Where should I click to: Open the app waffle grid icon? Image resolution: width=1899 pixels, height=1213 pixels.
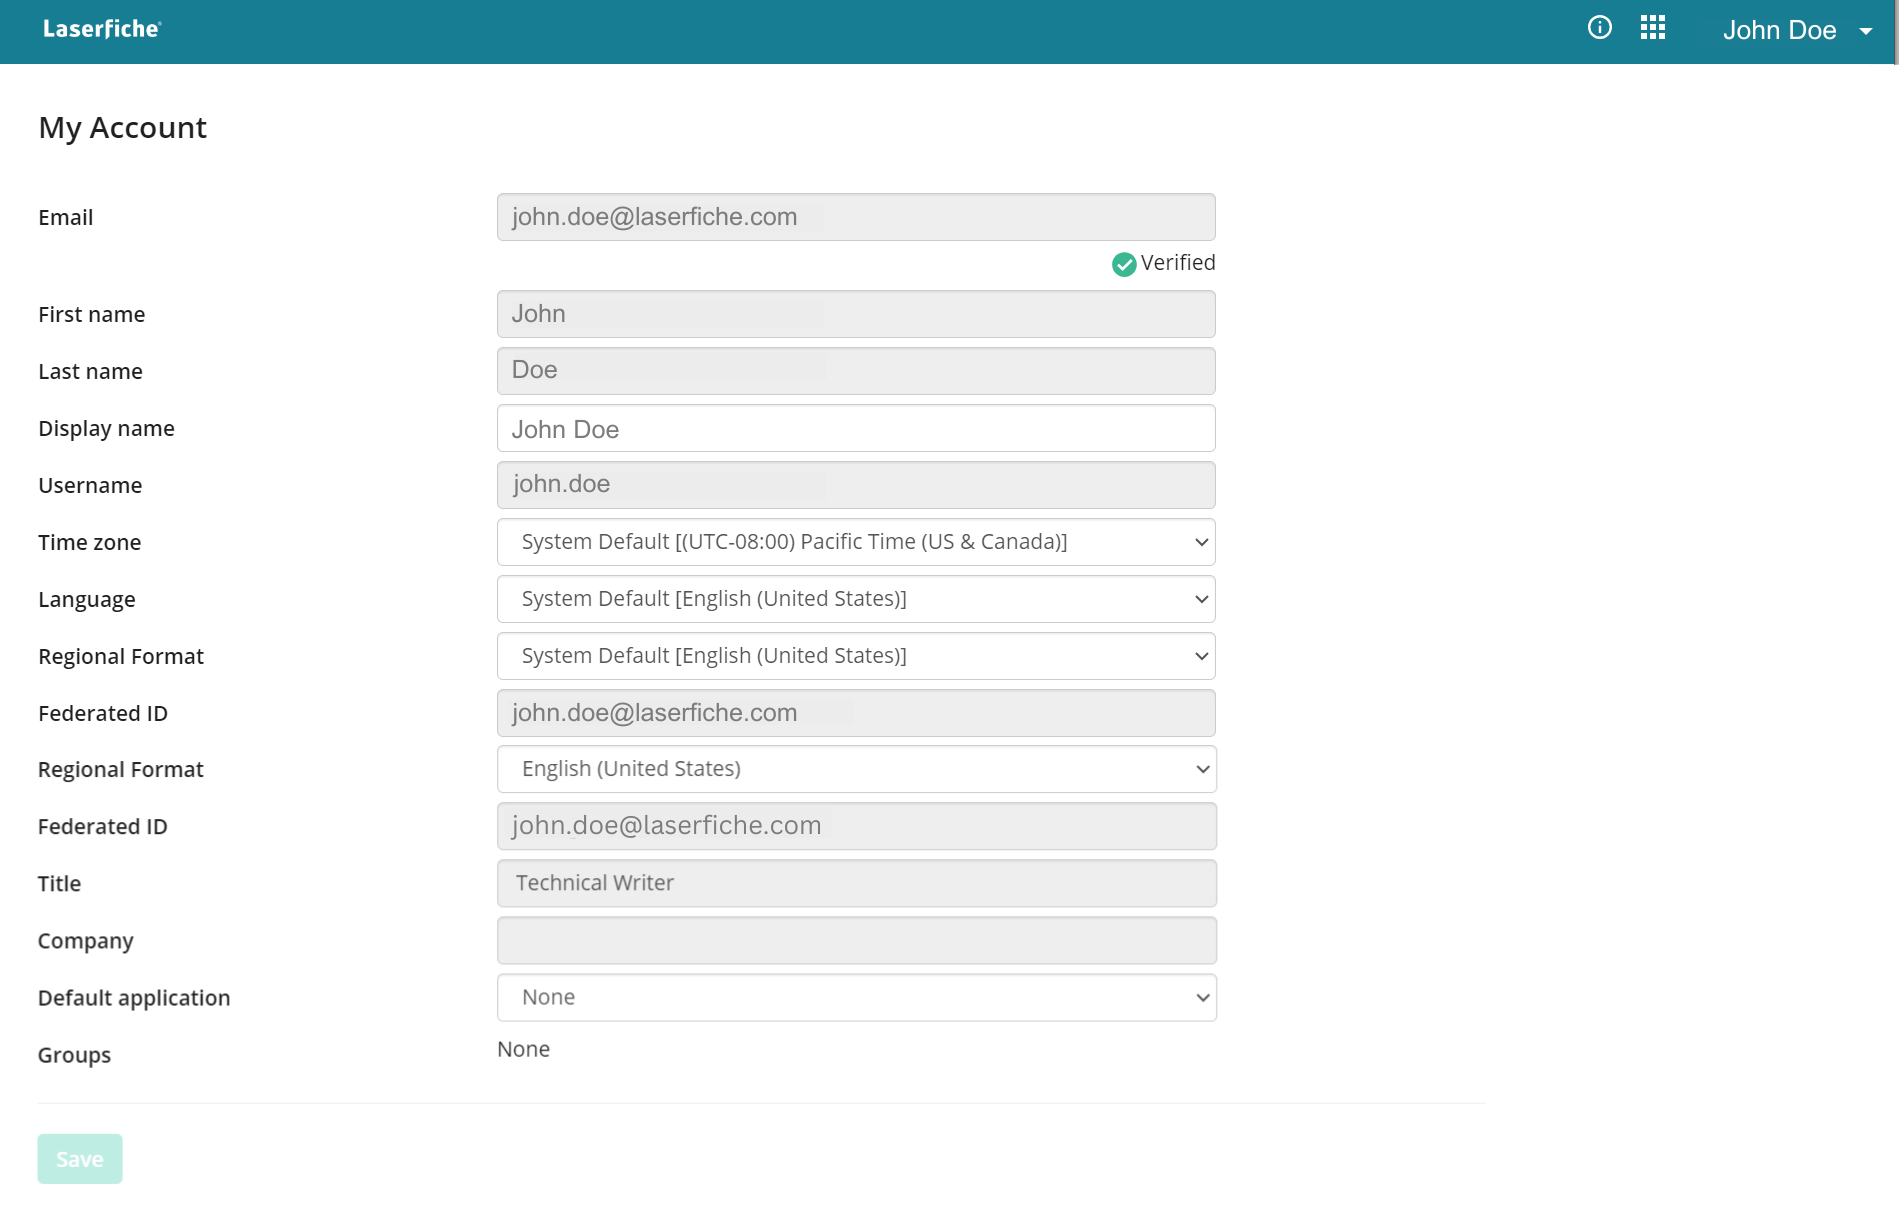[x=1652, y=28]
